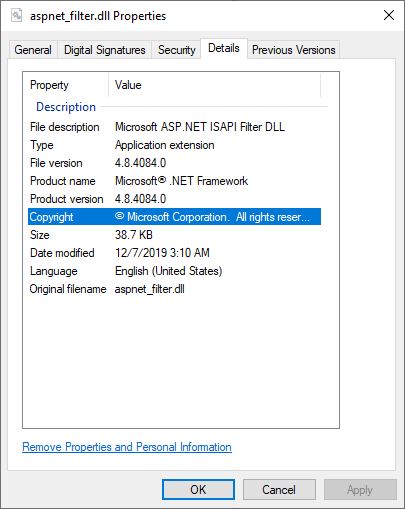This screenshot has height=509, width=405.
Task: Go to the Previous Versions tab
Action: tap(293, 50)
